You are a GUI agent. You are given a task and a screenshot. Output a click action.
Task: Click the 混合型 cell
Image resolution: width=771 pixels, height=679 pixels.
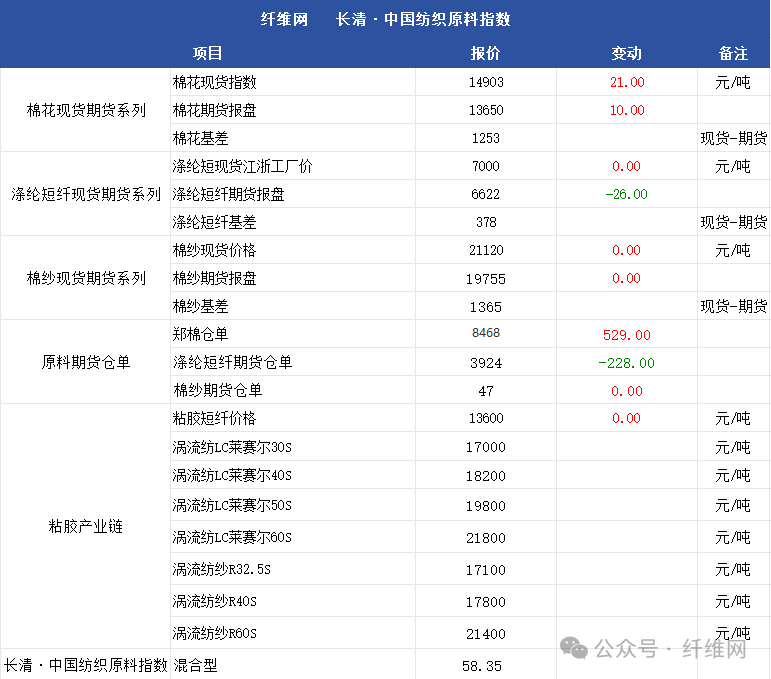click(196, 665)
